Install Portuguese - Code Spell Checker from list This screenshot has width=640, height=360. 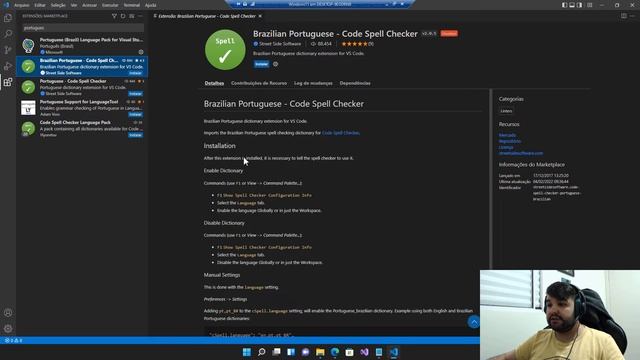pos(135,93)
